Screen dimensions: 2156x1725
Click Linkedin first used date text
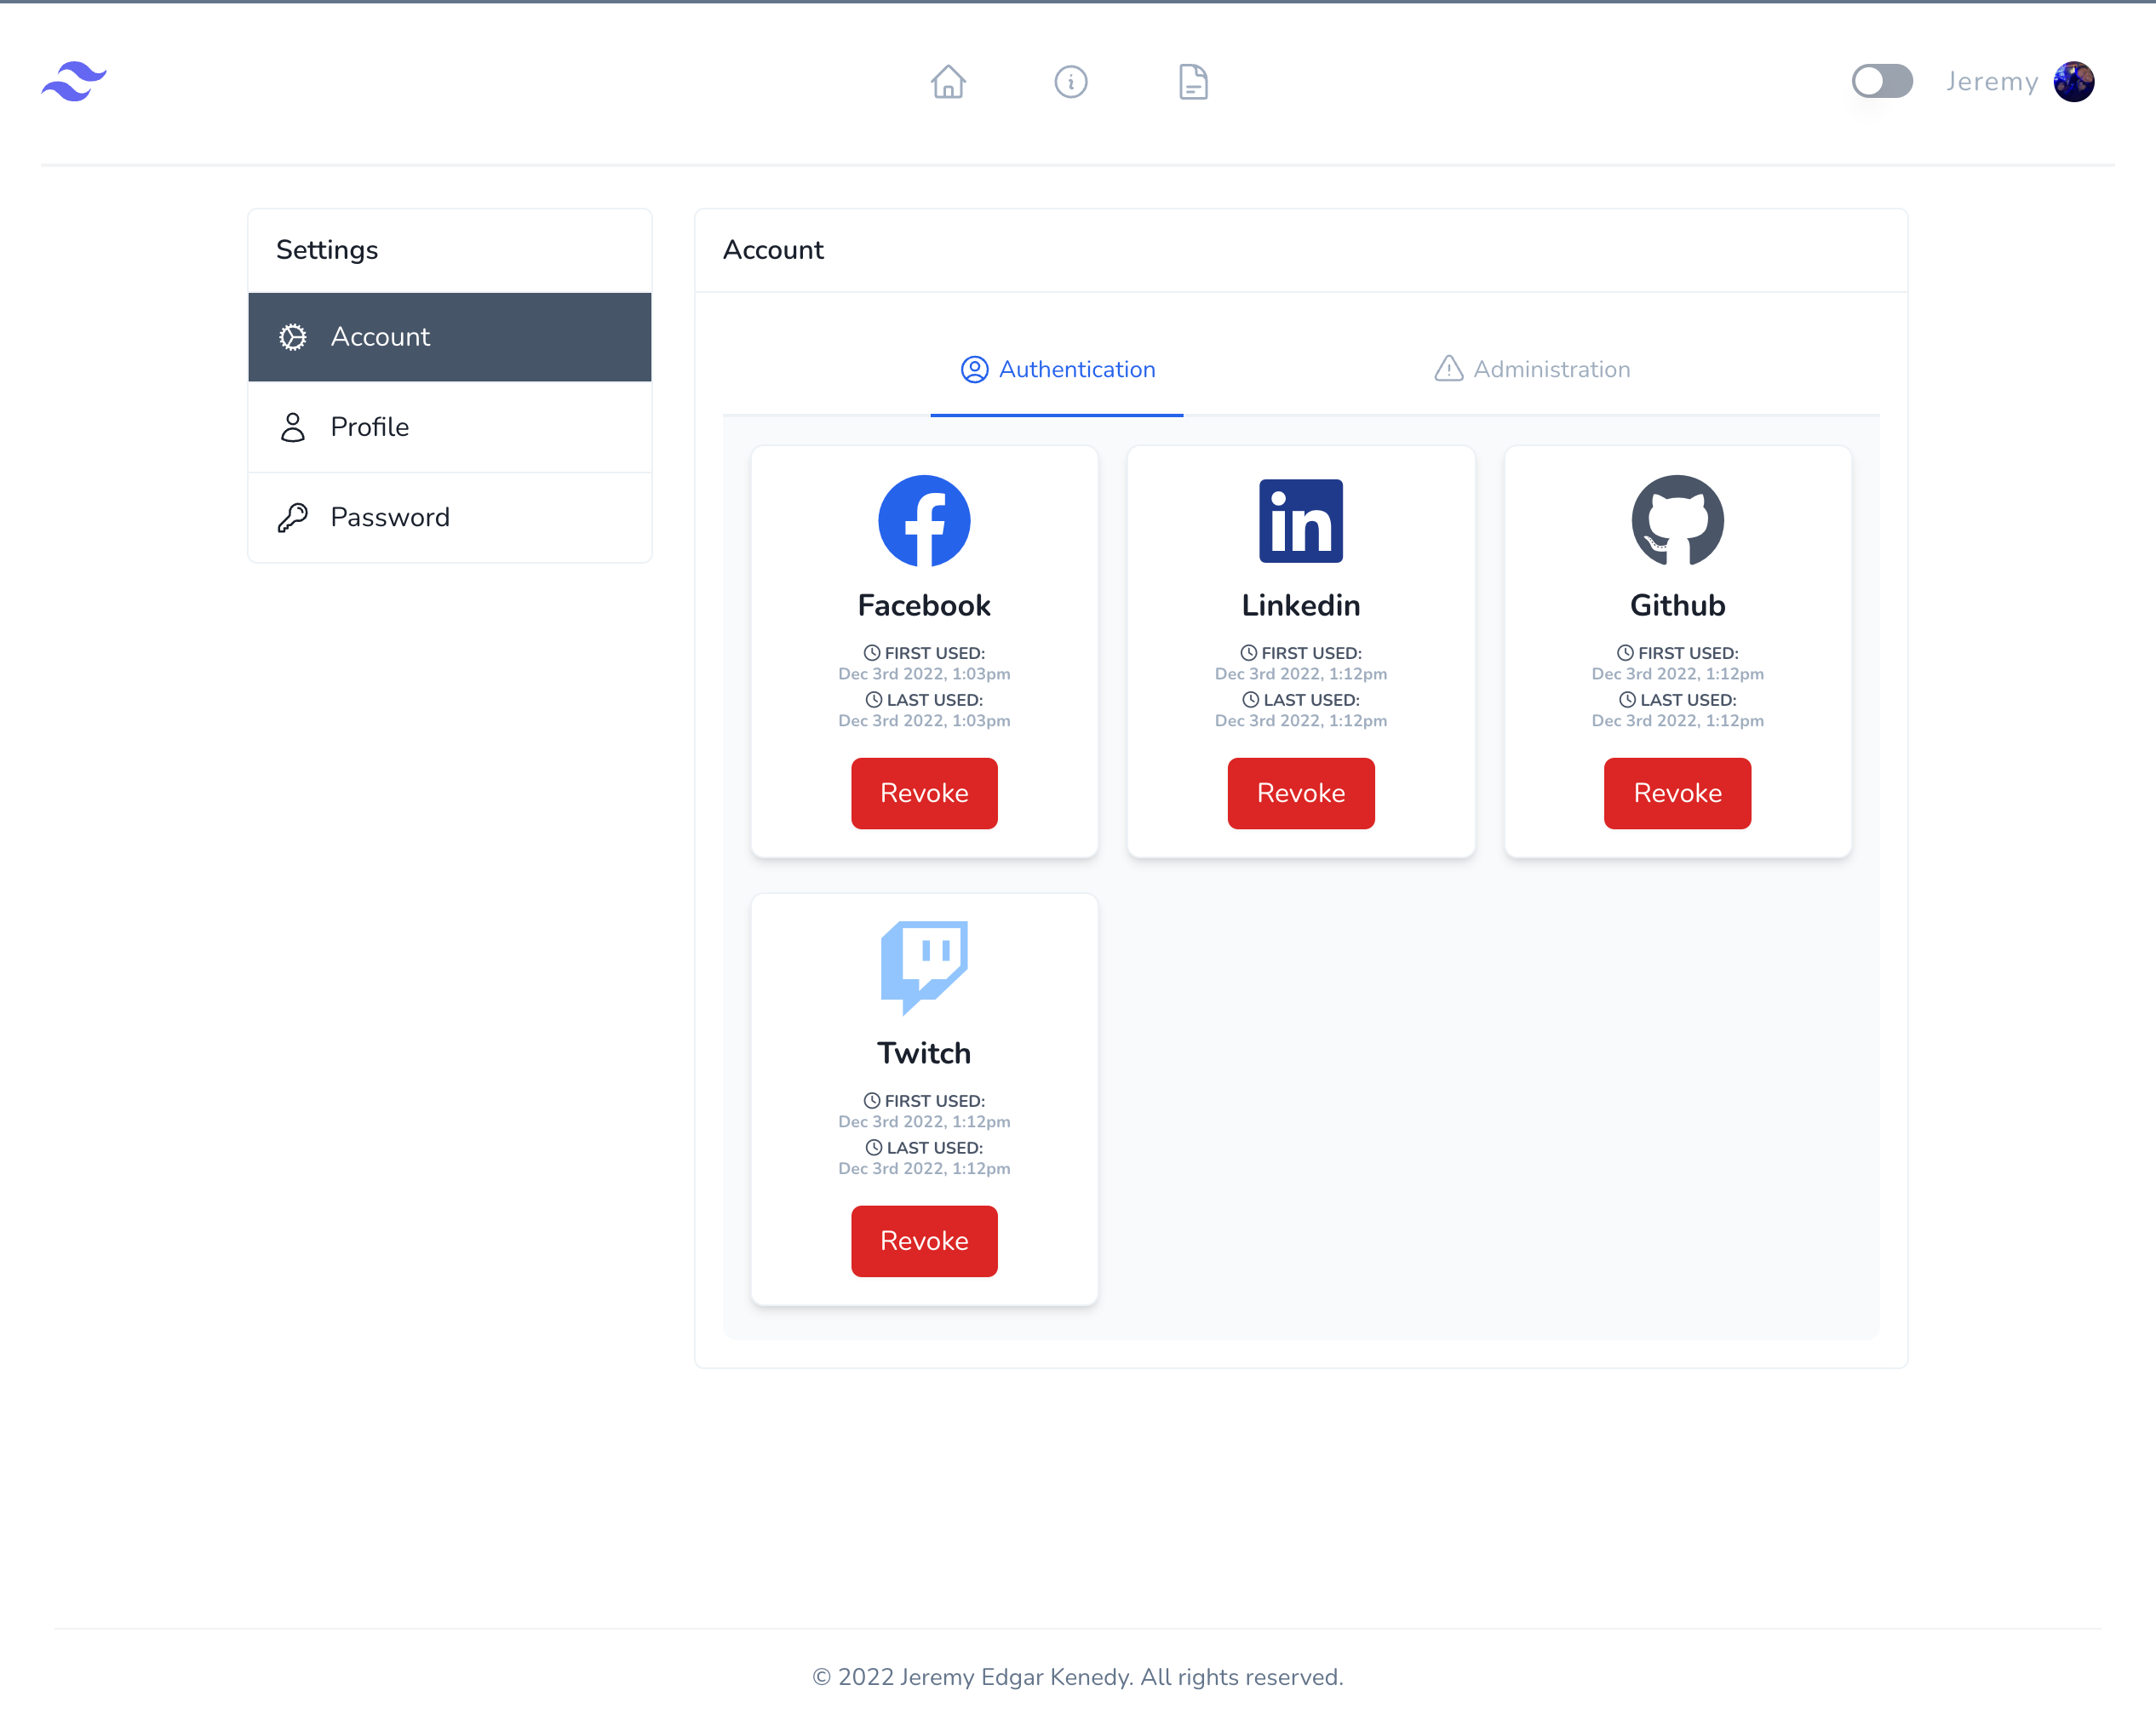point(1301,674)
